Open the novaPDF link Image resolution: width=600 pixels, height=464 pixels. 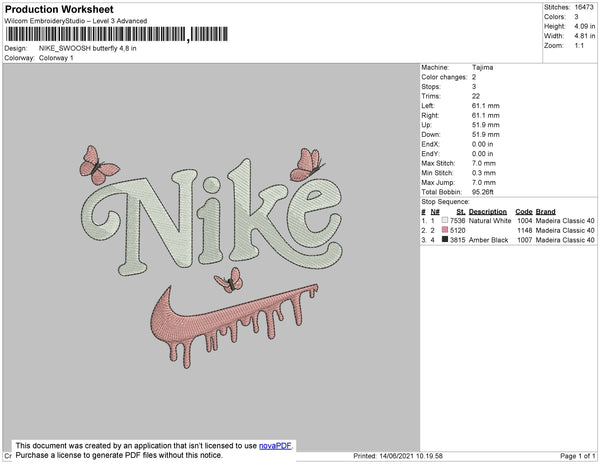pos(275,446)
